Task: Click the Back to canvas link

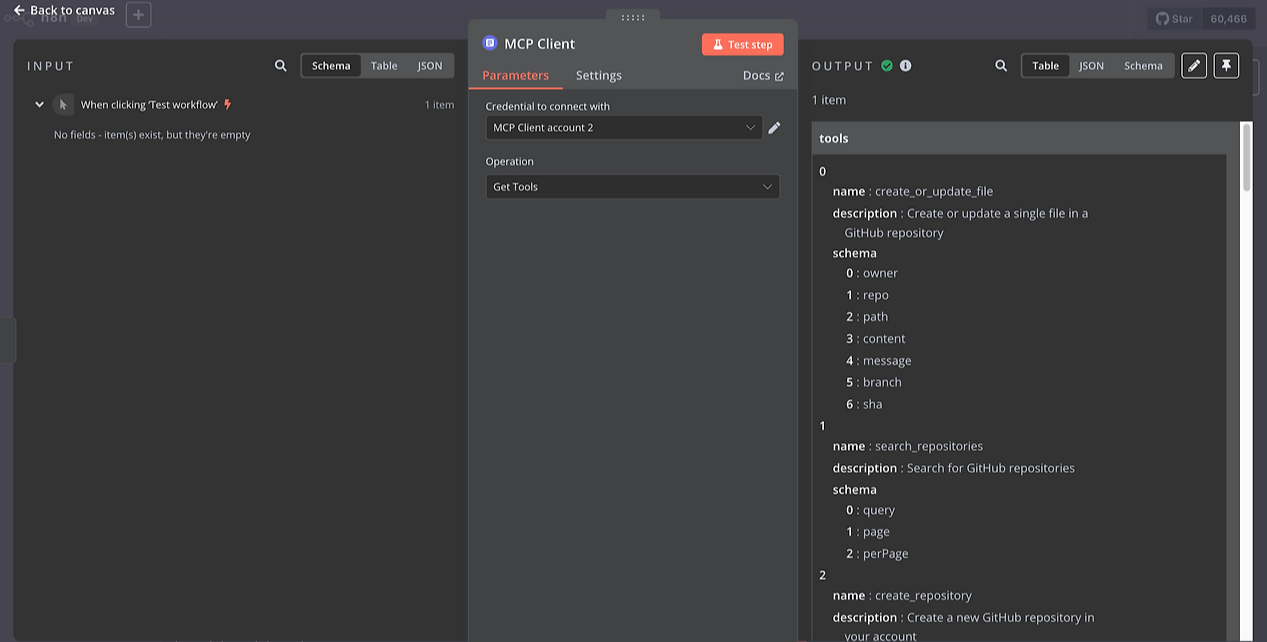Action: (64, 10)
